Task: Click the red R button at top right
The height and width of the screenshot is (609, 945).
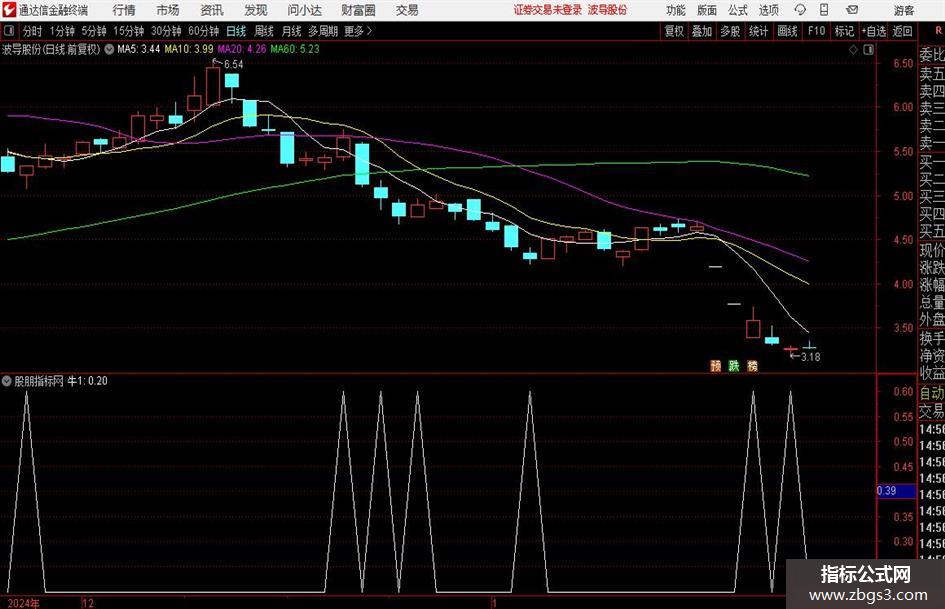Action: [938, 31]
